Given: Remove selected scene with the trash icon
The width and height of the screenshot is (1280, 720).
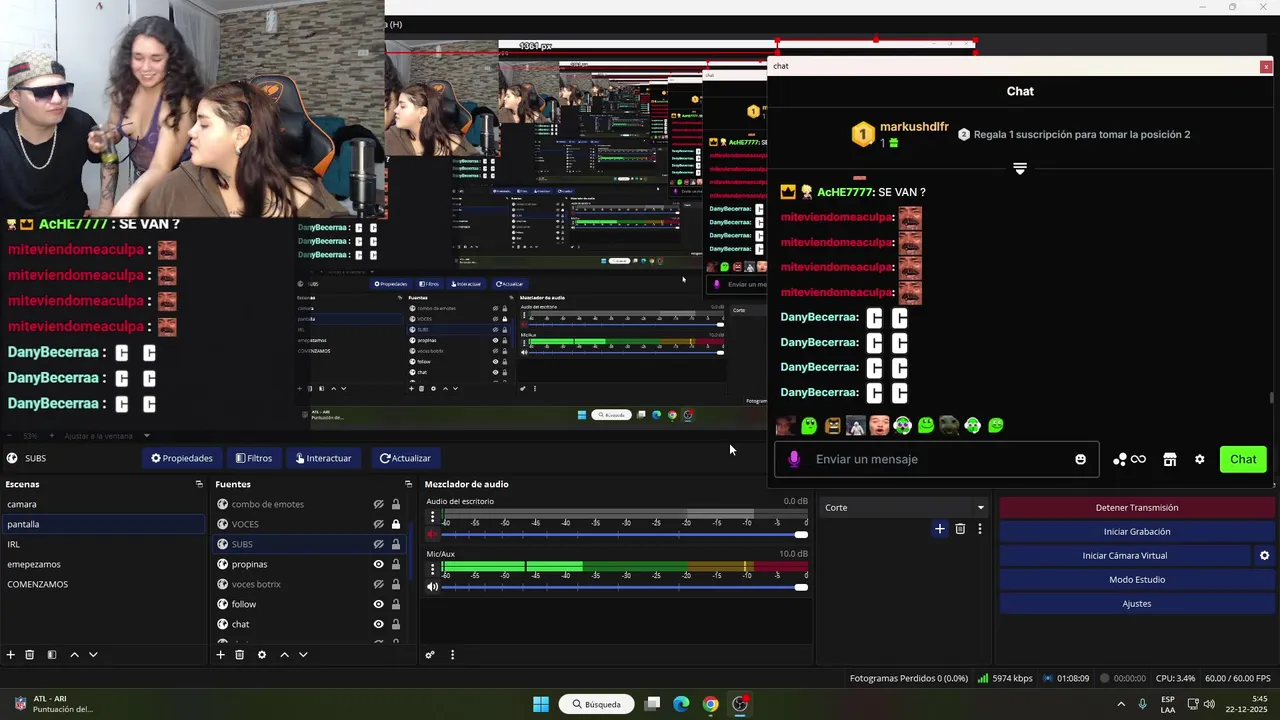Looking at the screenshot, I should (x=30, y=655).
